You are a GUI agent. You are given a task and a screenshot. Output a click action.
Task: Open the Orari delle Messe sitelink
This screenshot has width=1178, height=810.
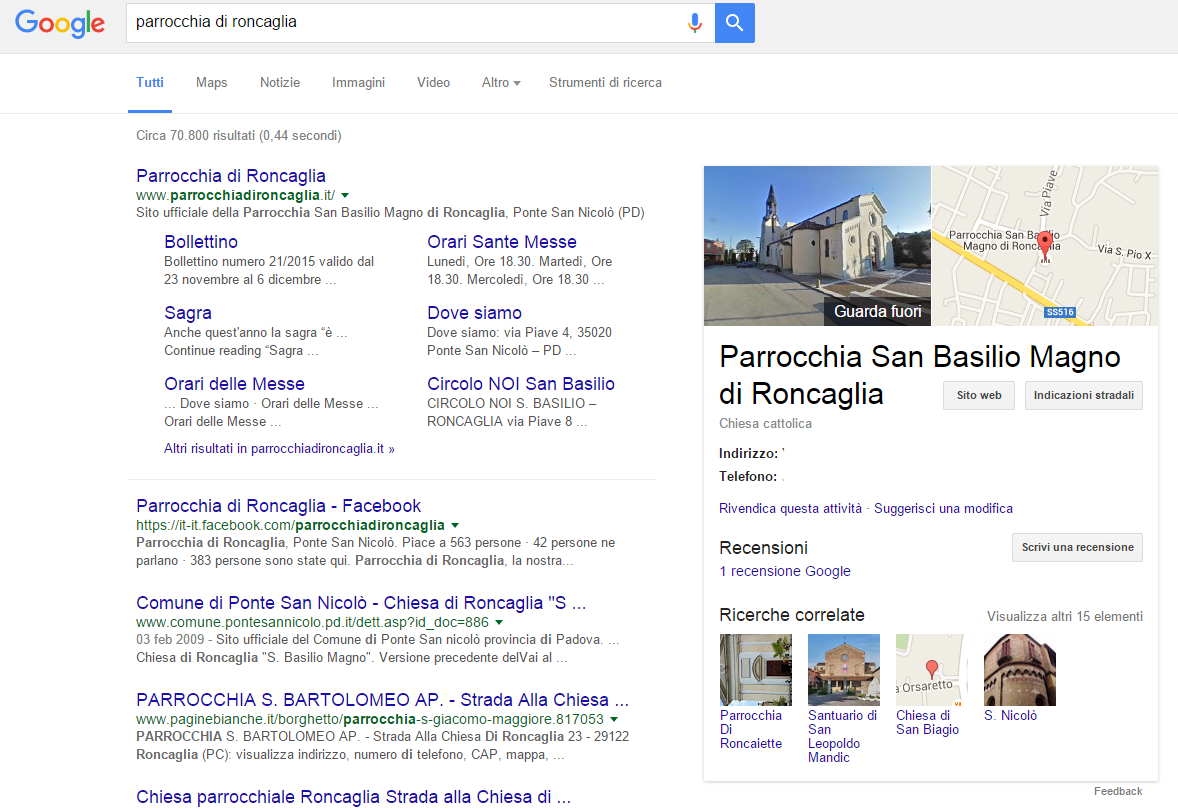coord(234,384)
